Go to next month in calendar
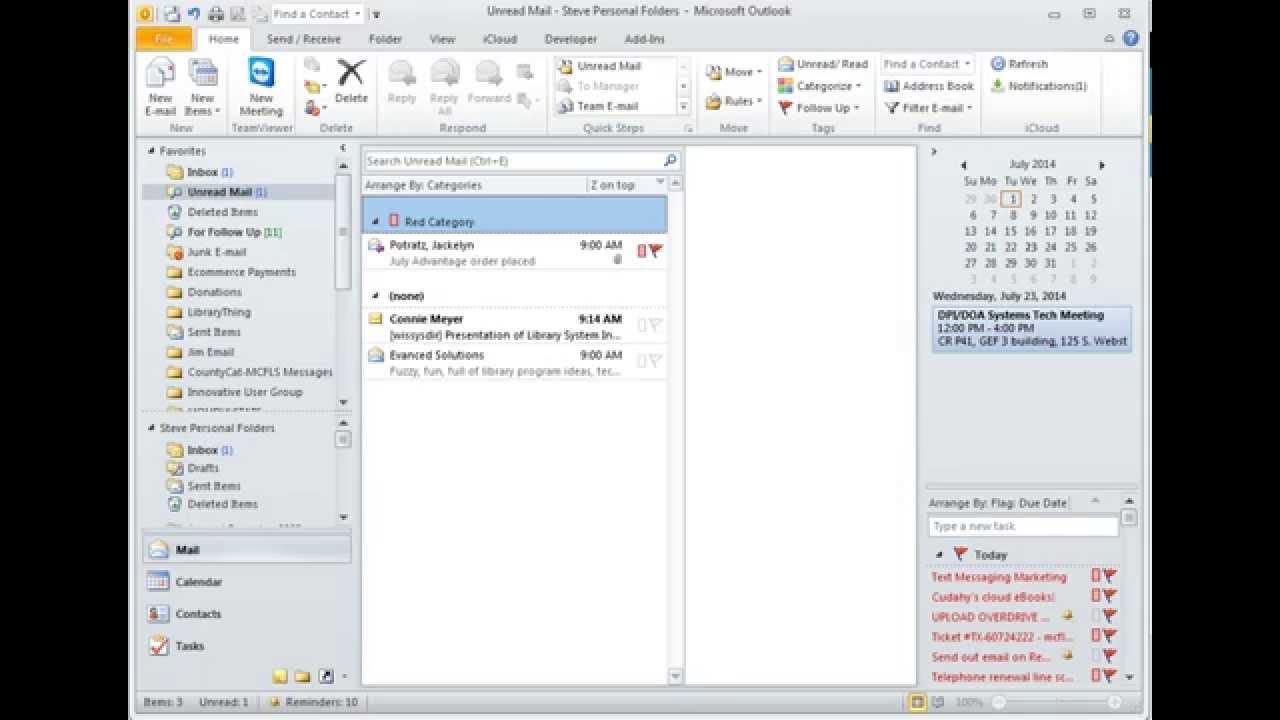Image resolution: width=1280 pixels, height=720 pixels. (1102, 165)
